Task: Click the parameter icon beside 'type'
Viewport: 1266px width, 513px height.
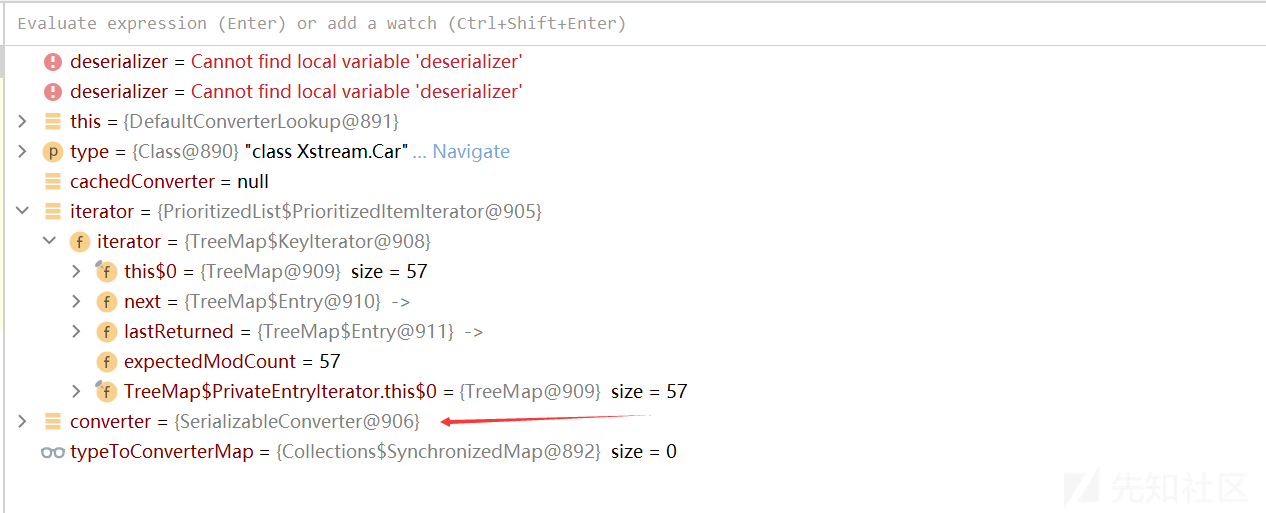Action: point(53,152)
